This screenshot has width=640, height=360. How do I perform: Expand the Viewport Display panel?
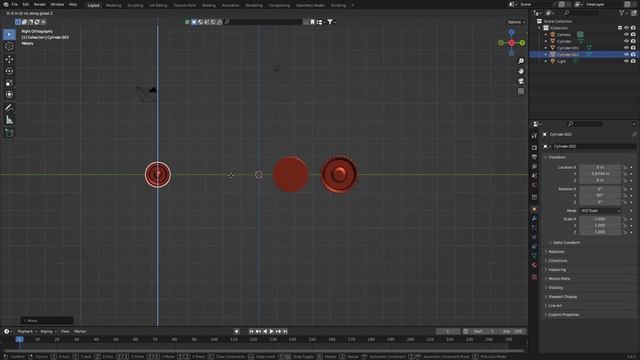tap(562, 297)
